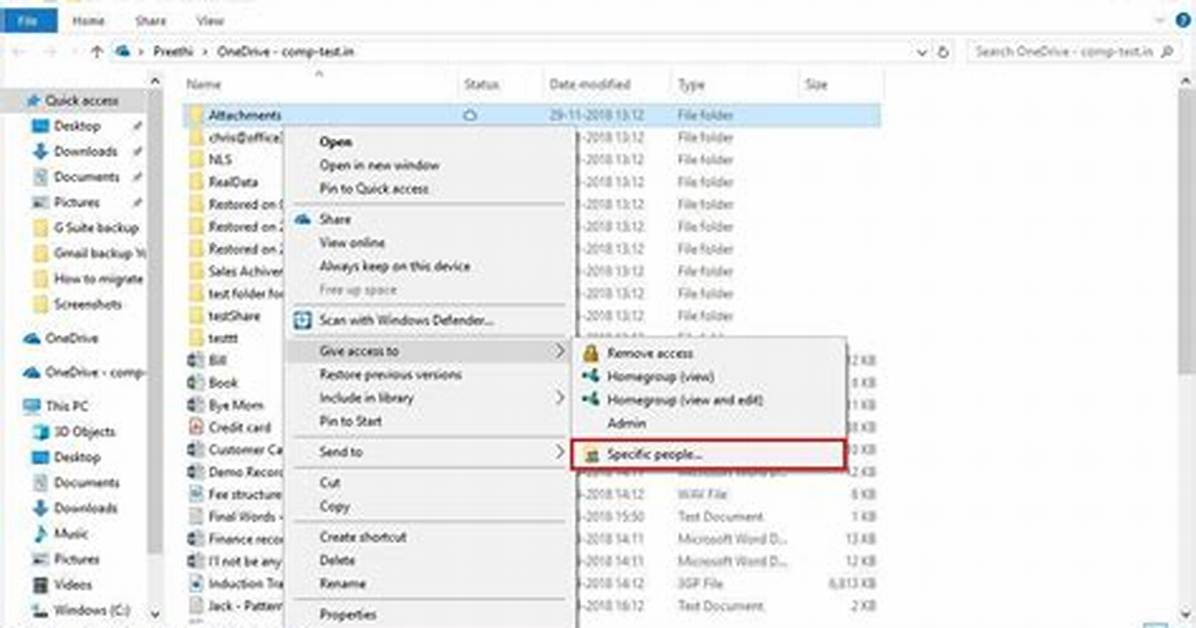Click the Search OneDrive input field
The width and height of the screenshot is (1196, 628).
1074,51
